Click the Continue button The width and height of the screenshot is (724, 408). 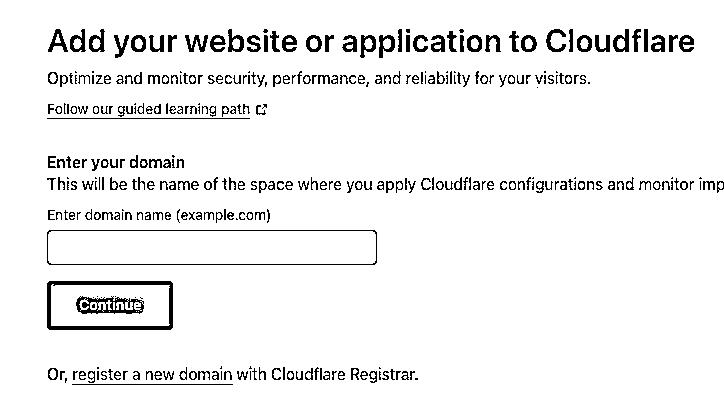110,306
